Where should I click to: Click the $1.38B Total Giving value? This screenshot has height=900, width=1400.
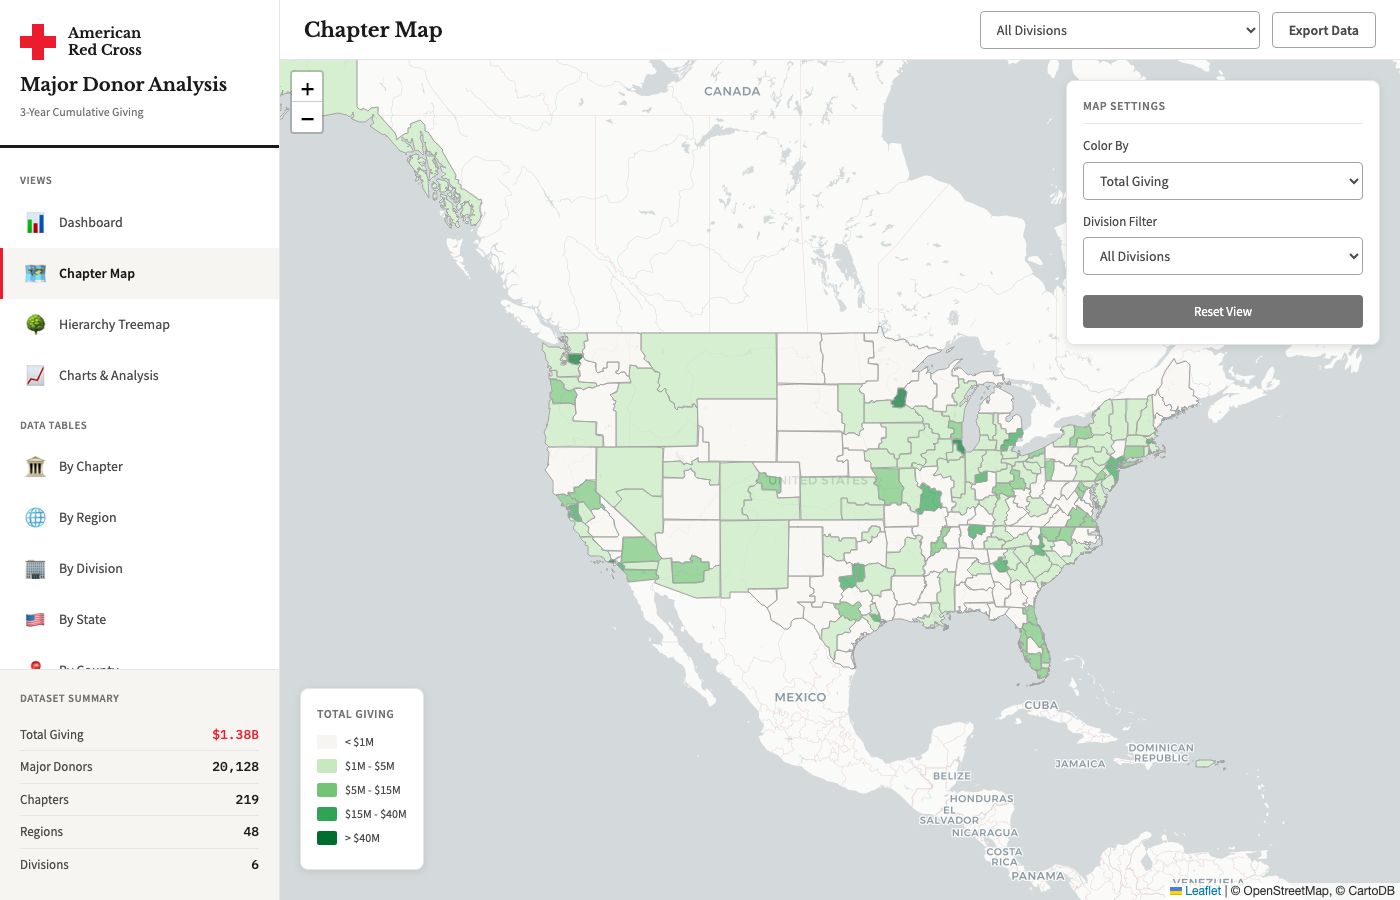(x=235, y=735)
